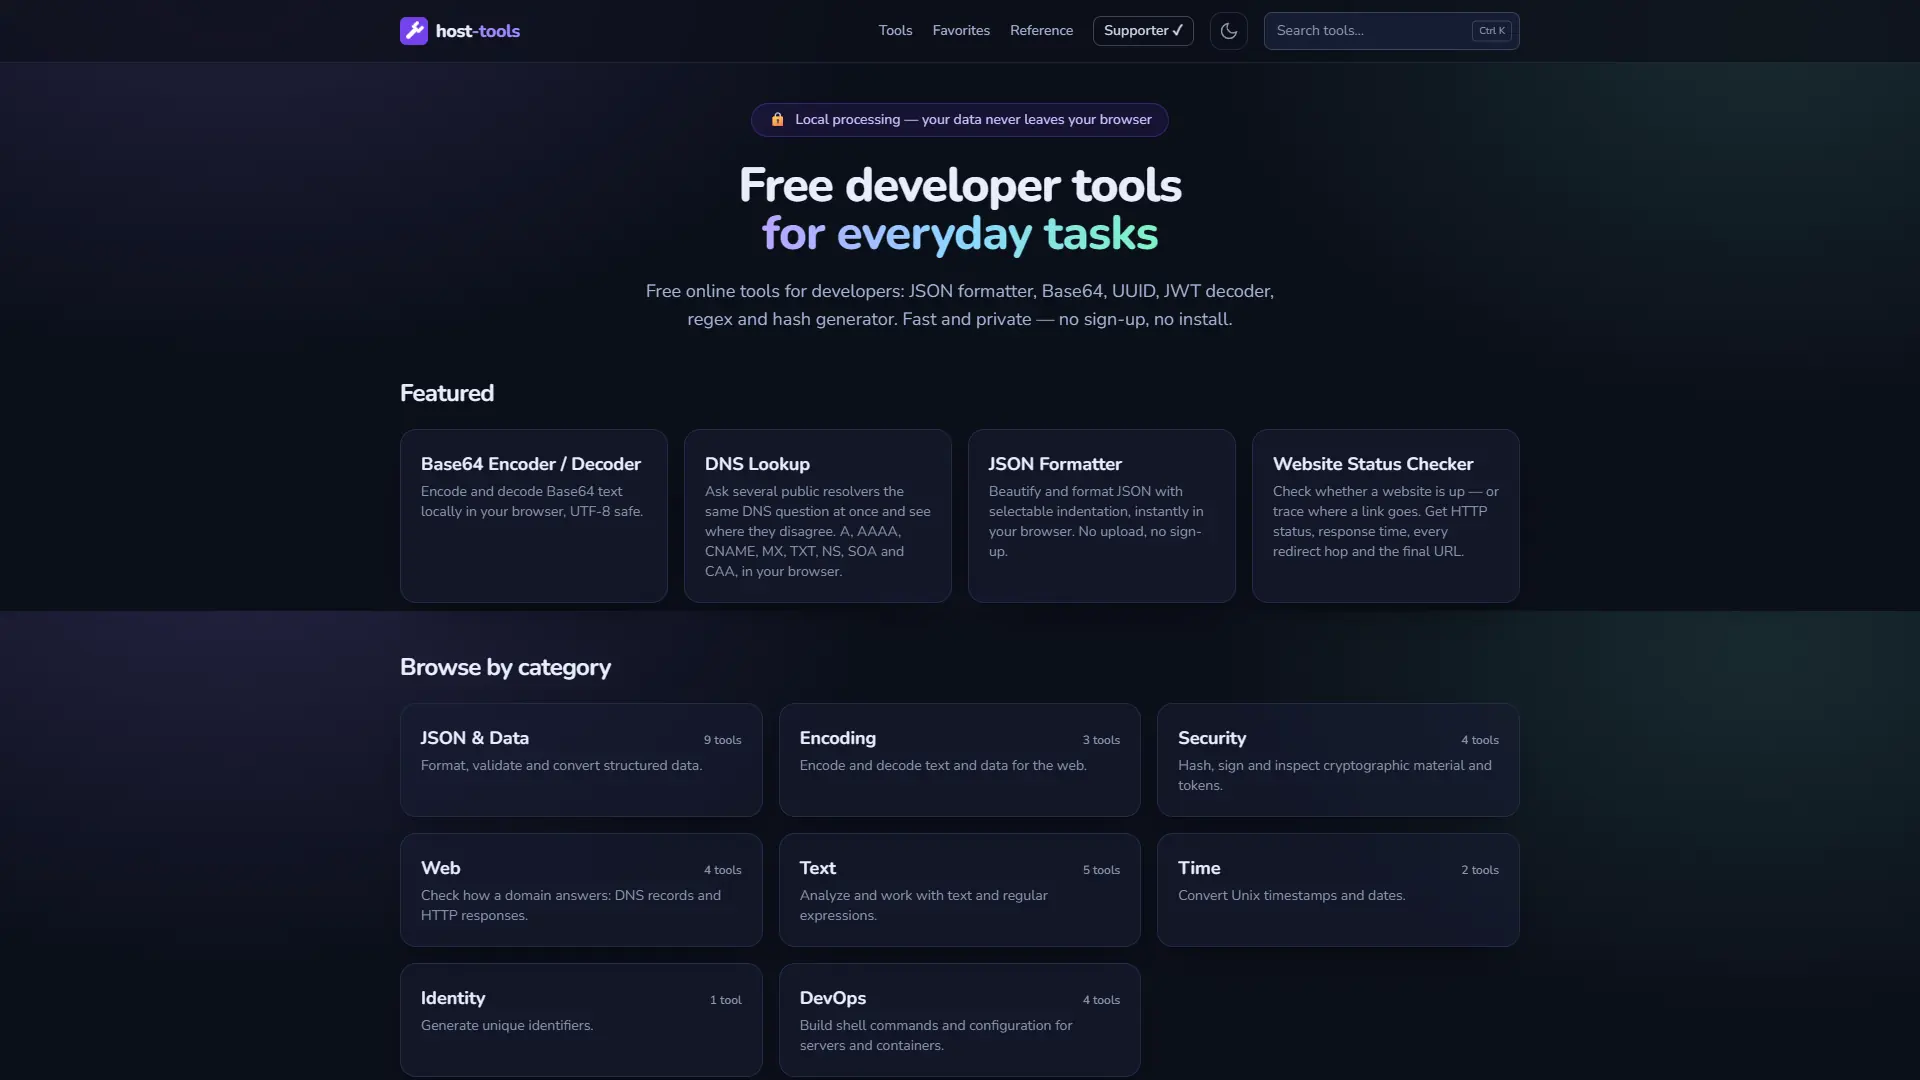Open the Tools menu item
The image size is (1920, 1080).
pyautogui.click(x=895, y=31)
